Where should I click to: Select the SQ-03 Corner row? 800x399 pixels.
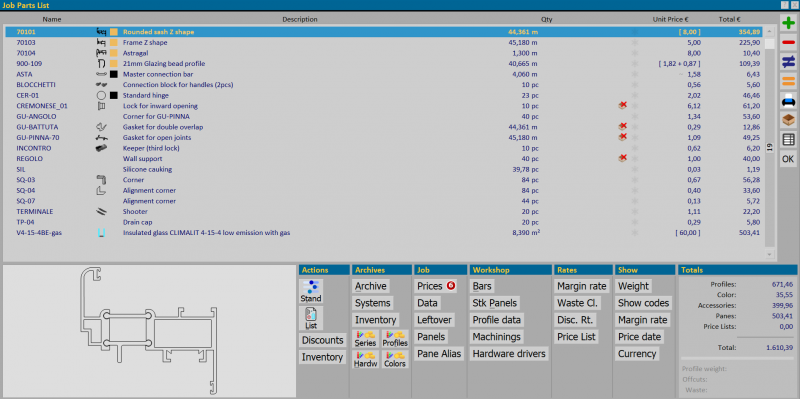[x=385, y=180]
